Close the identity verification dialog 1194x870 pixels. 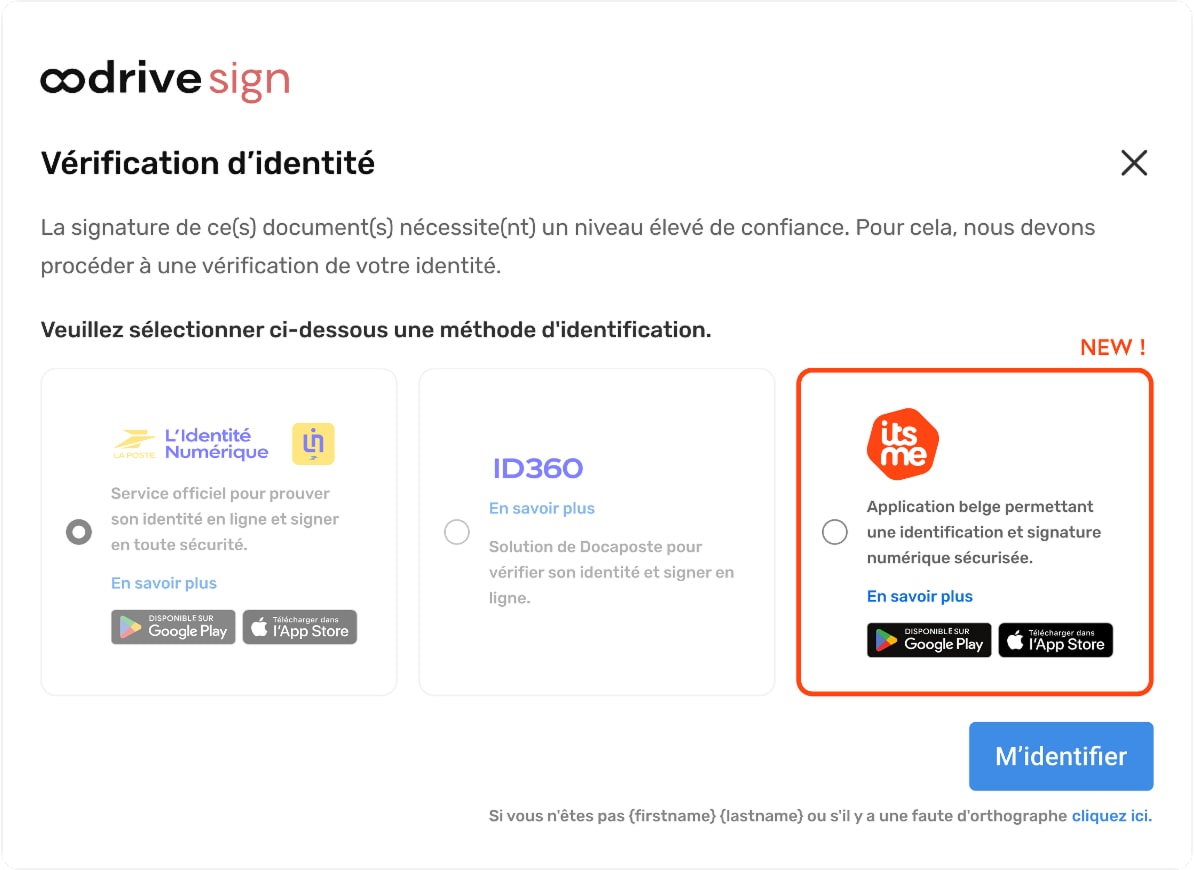pos(1134,163)
